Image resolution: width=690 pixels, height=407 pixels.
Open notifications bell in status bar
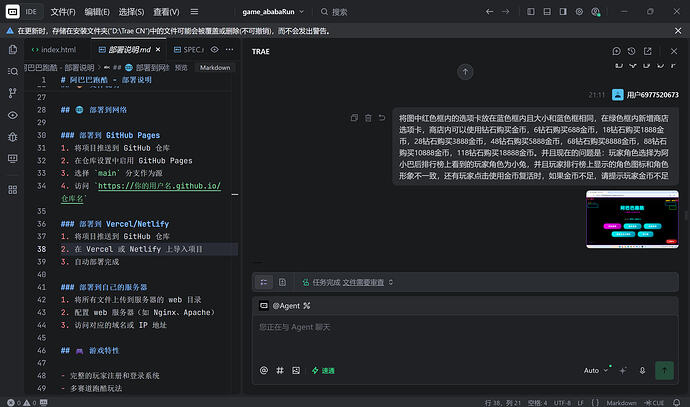pos(676,403)
